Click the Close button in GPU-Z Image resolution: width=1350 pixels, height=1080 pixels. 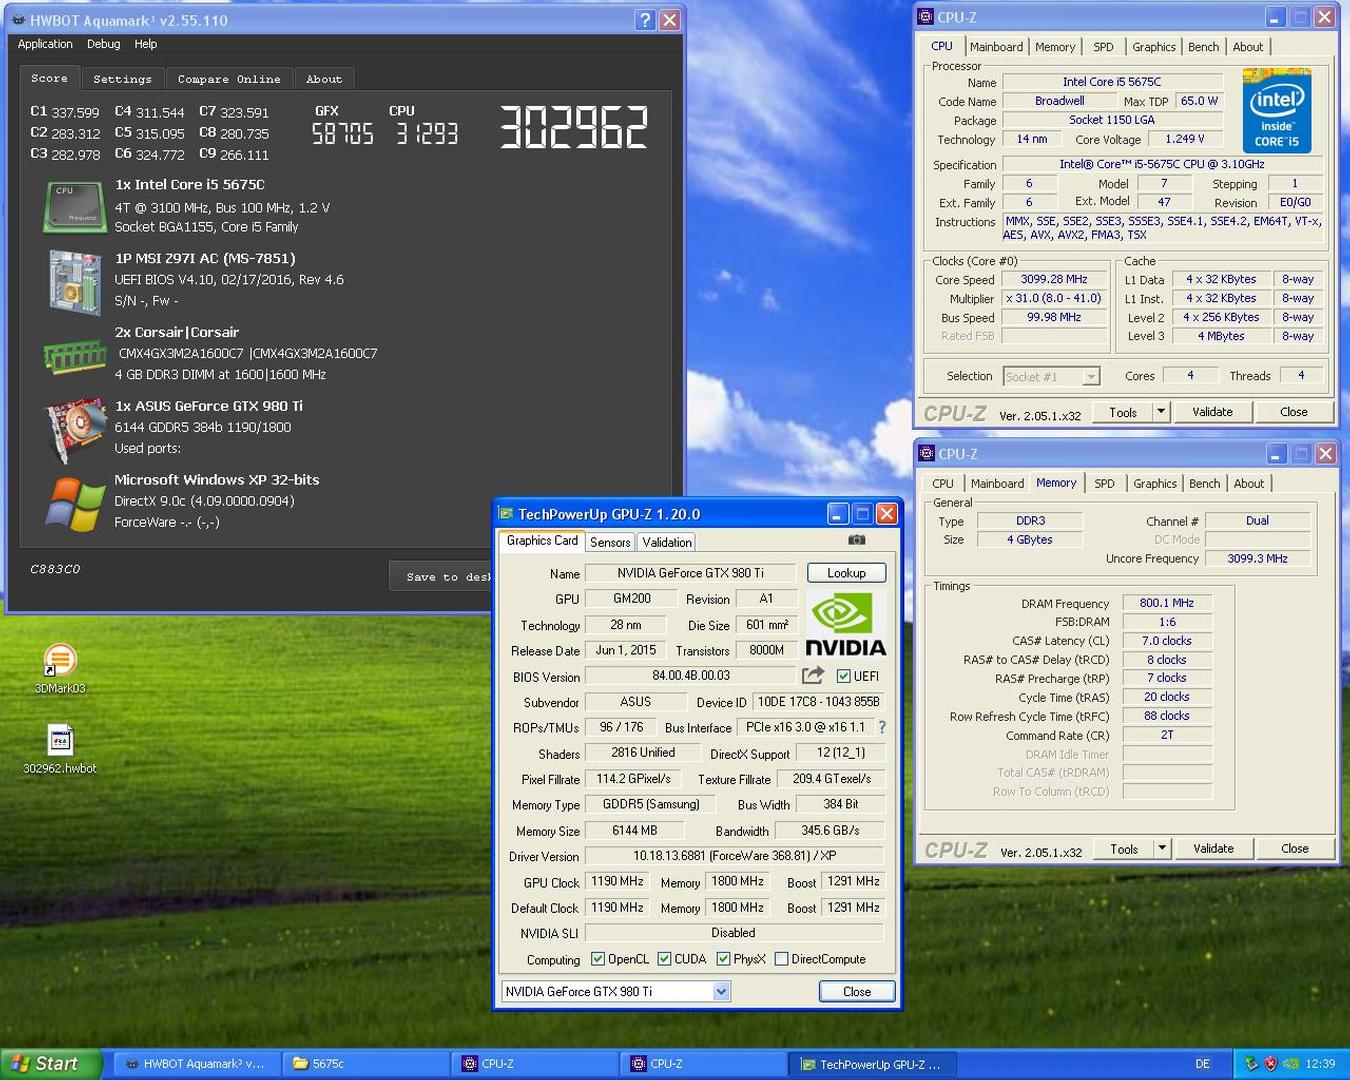857,991
